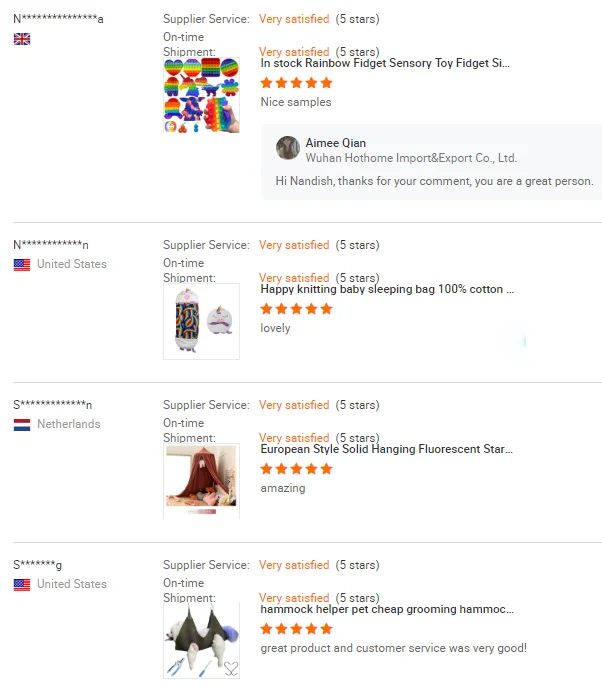Click the star rating under European Style review
The width and height of the screenshot is (602, 686).
(x=296, y=469)
